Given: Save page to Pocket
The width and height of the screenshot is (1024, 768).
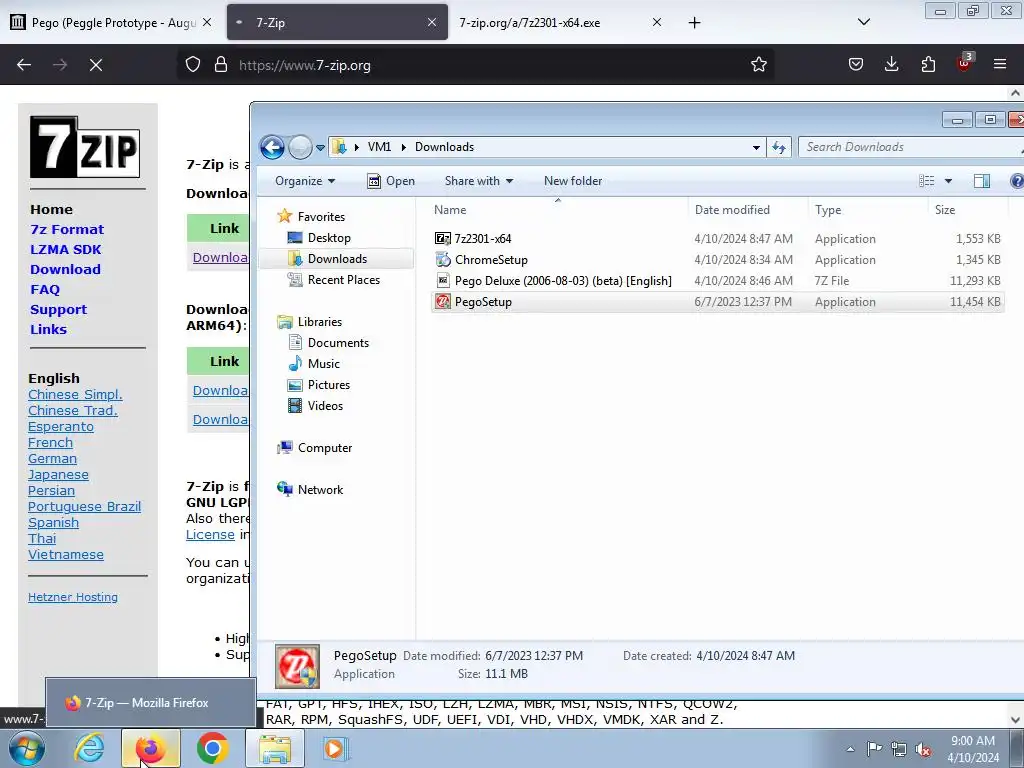Looking at the screenshot, I should click(856, 65).
